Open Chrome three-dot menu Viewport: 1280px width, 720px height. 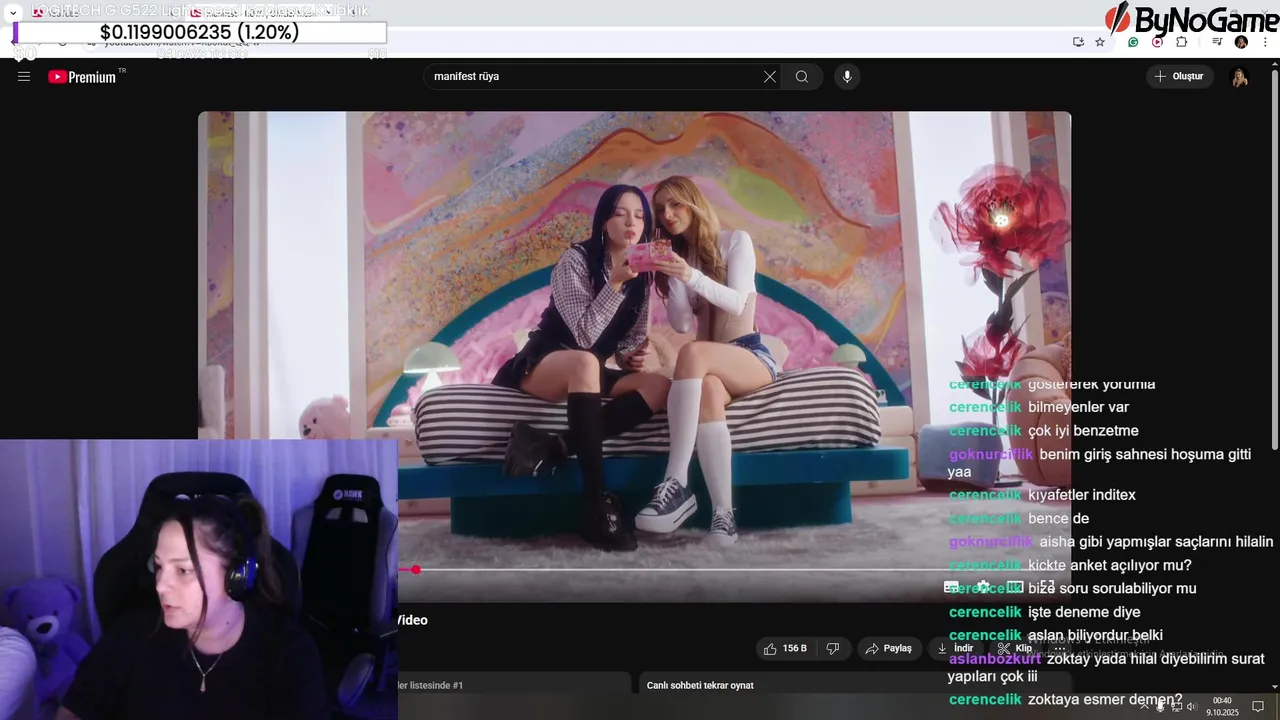click(x=1266, y=42)
